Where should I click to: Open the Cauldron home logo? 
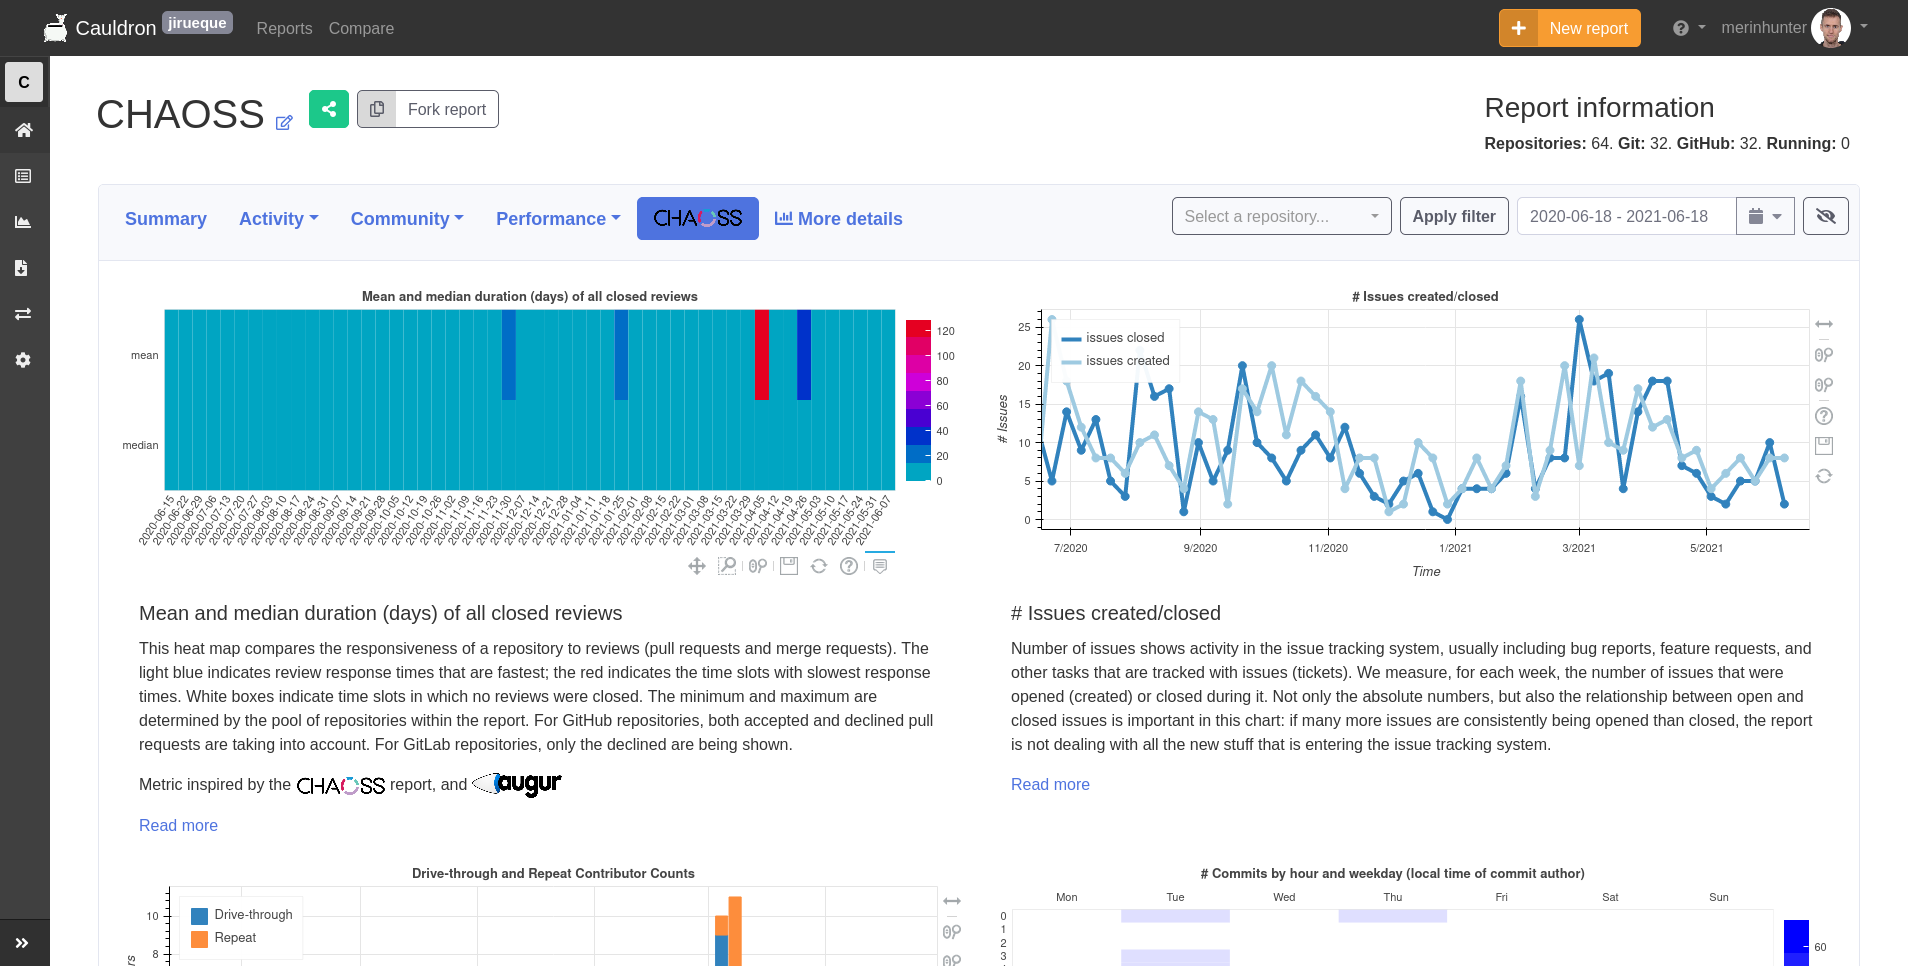[100, 28]
